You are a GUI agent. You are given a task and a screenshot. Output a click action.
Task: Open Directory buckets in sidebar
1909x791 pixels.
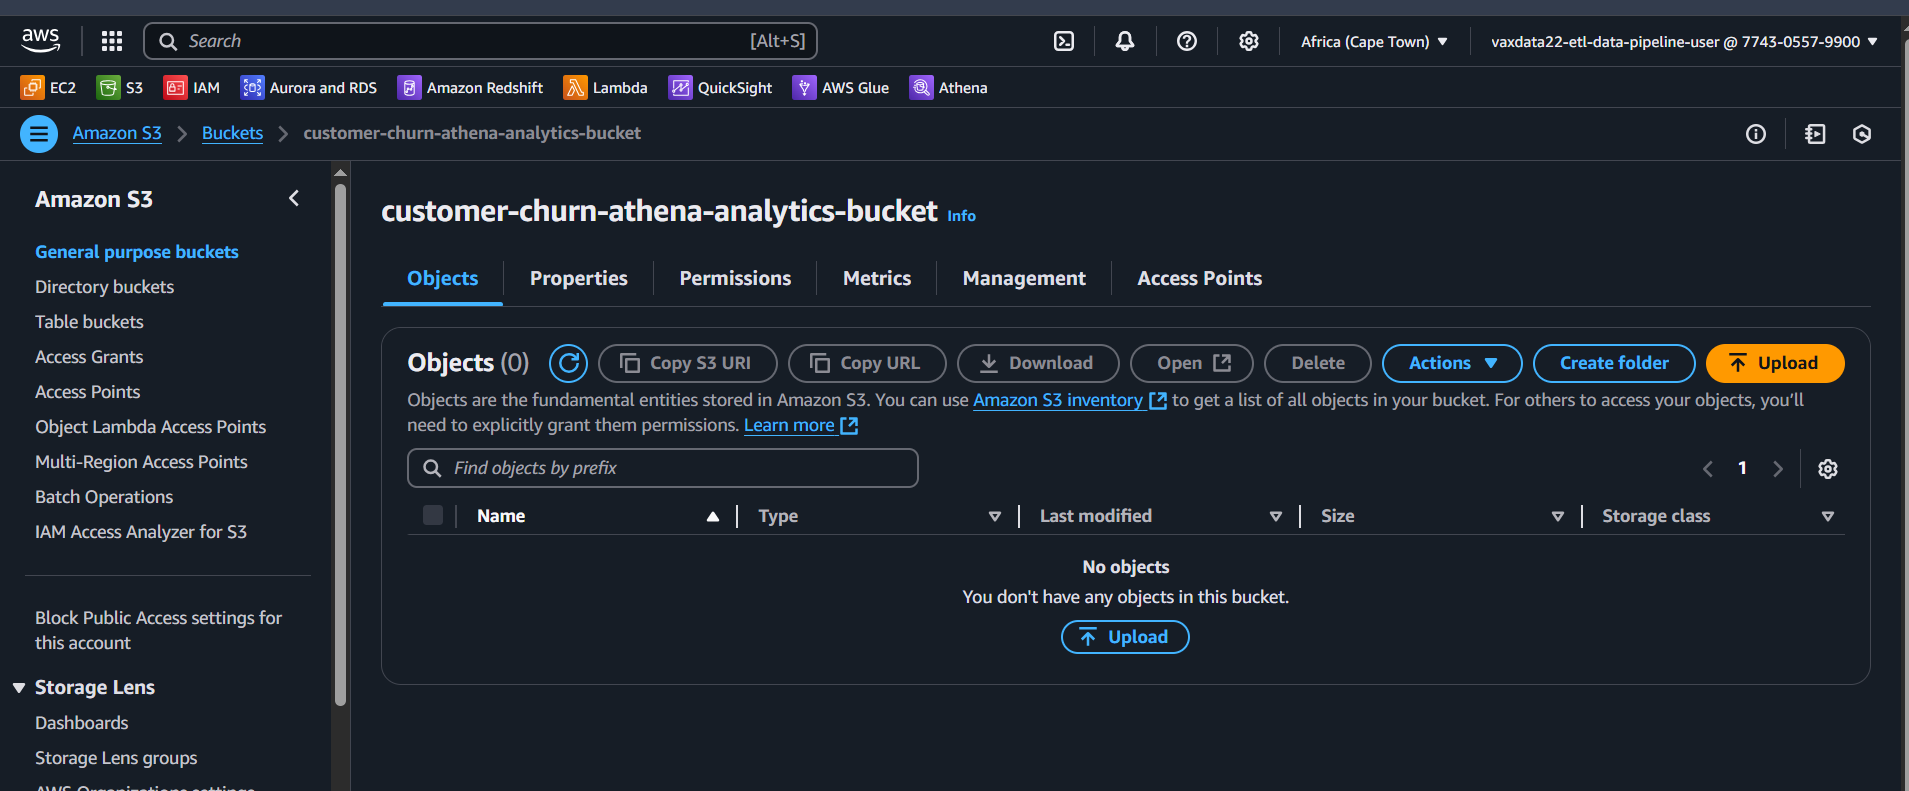pos(105,287)
